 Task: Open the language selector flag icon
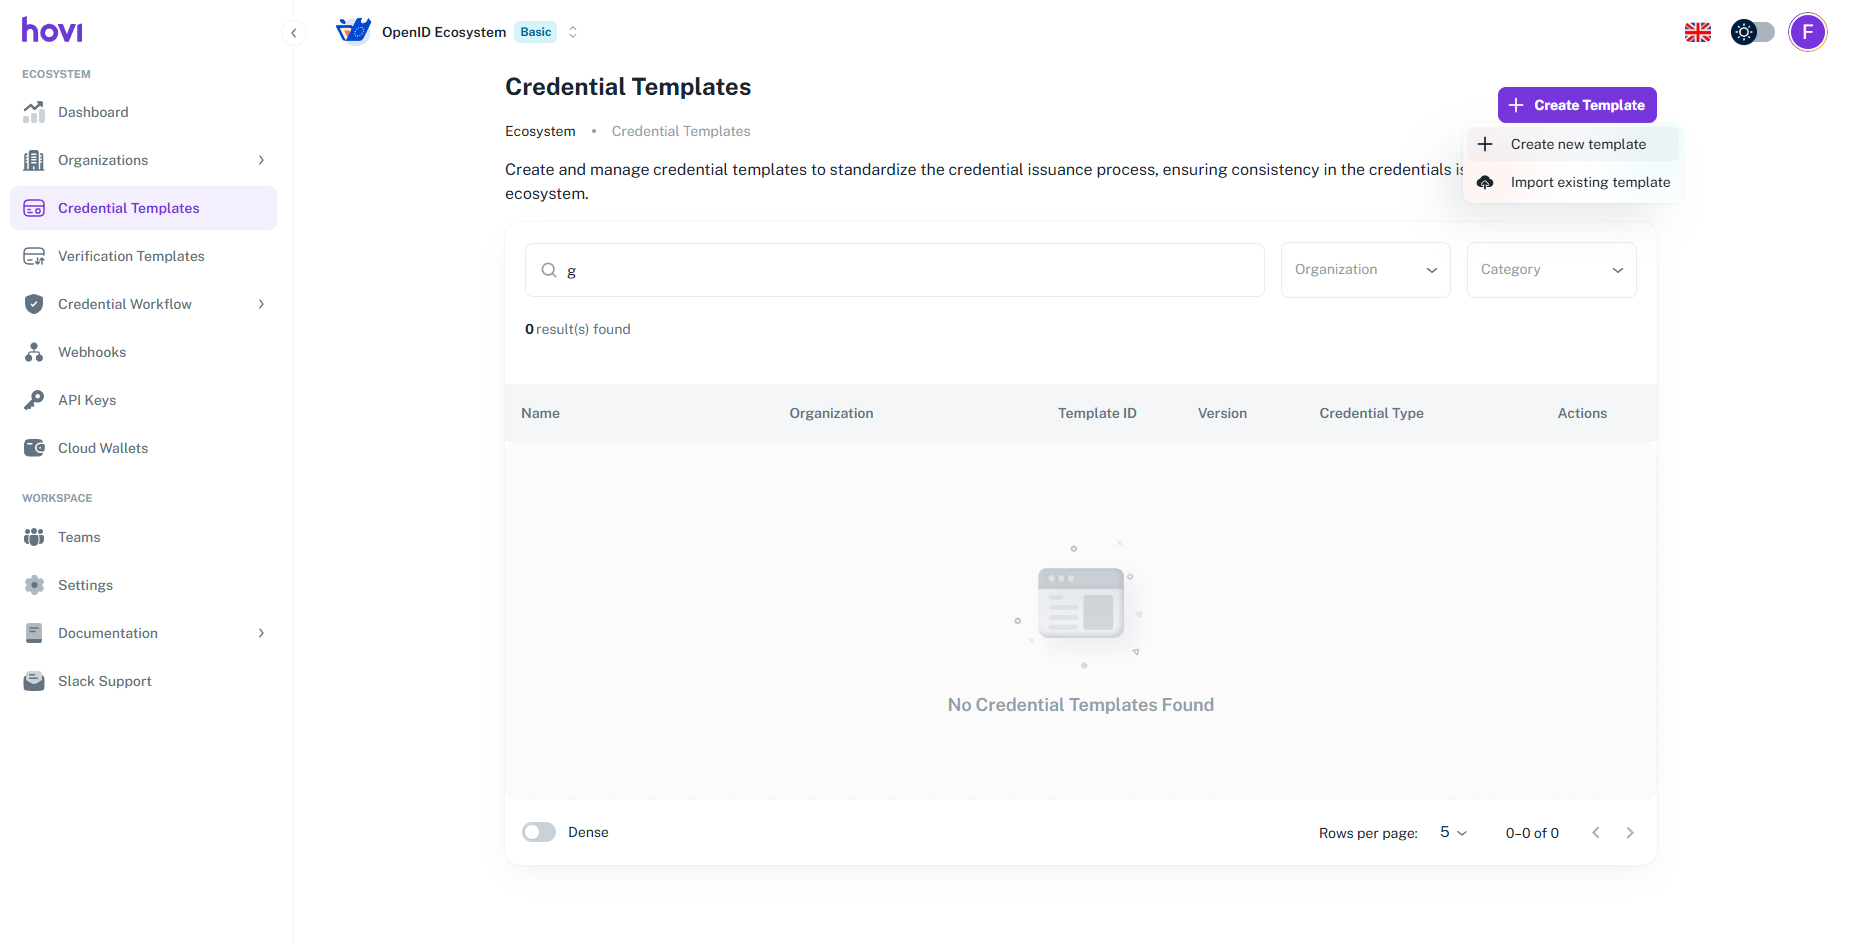(x=1697, y=32)
